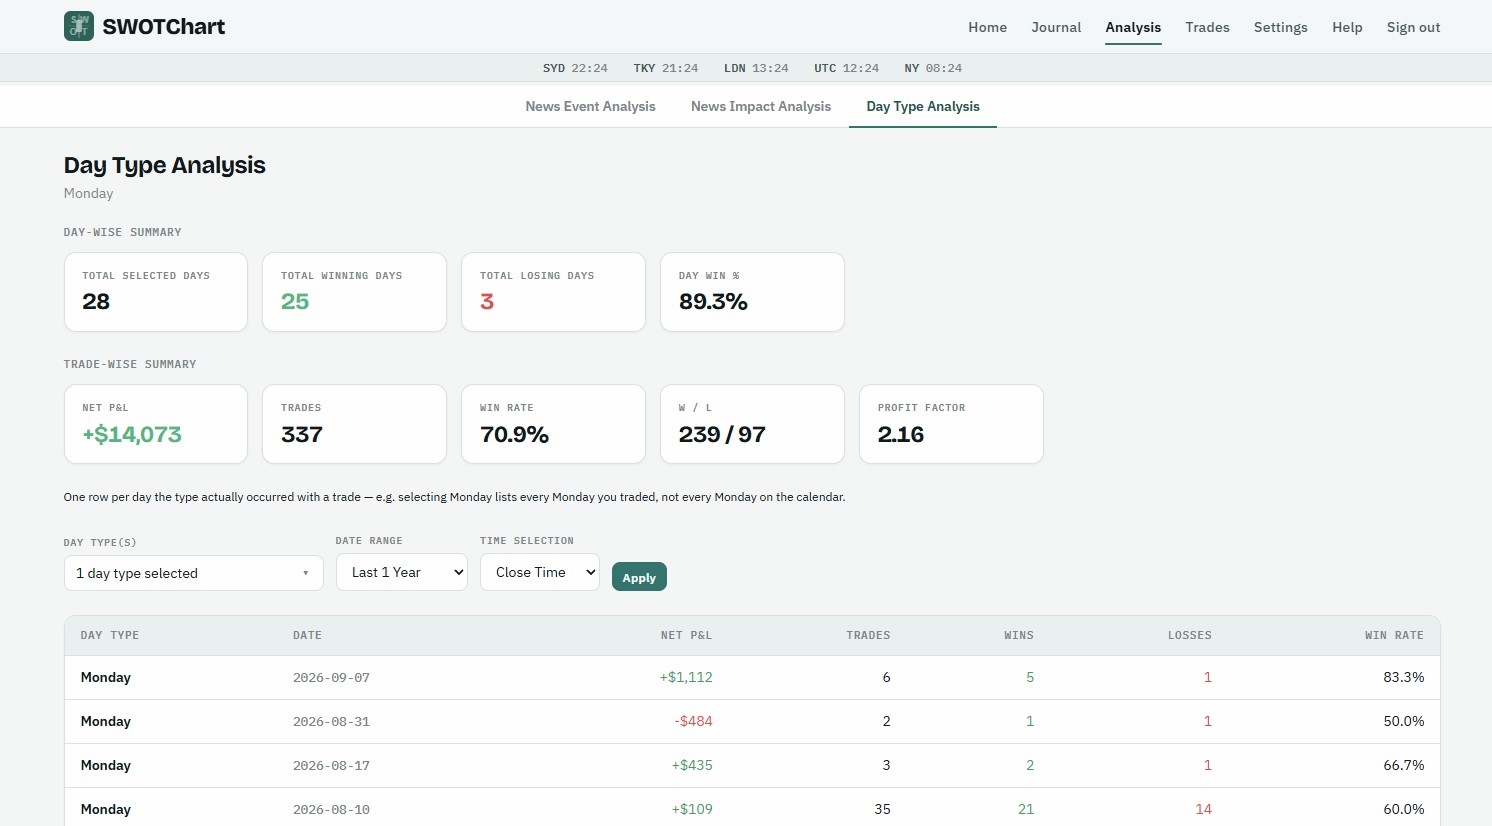Click the Win Rate 70.9% summary value

click(x=514, y=434)
